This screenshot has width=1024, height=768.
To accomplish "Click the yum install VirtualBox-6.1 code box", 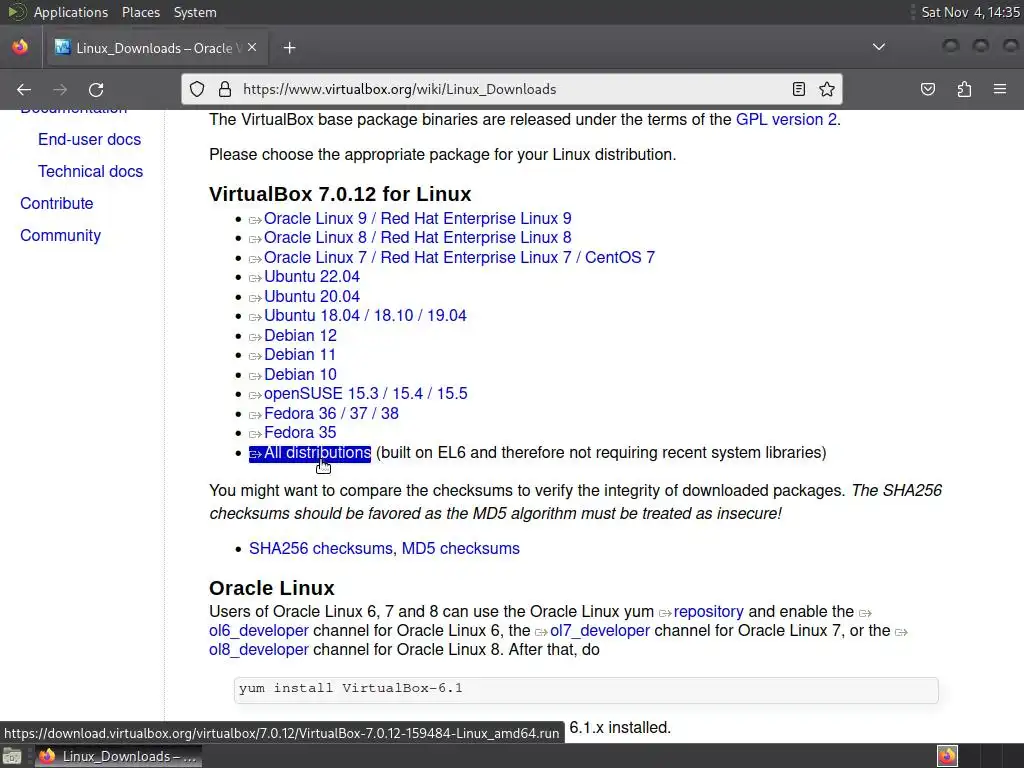I will tap(586, 690).
